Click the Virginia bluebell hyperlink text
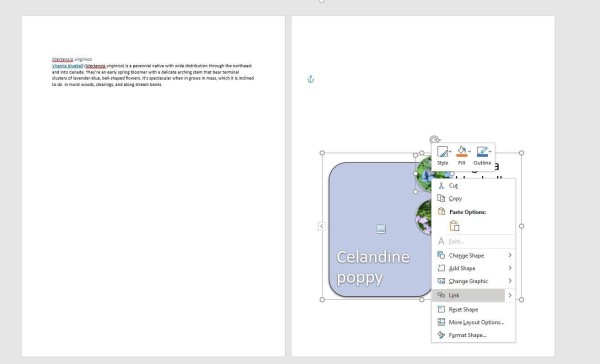Screen dimensions: 600x364 click(x=67, y=66)
